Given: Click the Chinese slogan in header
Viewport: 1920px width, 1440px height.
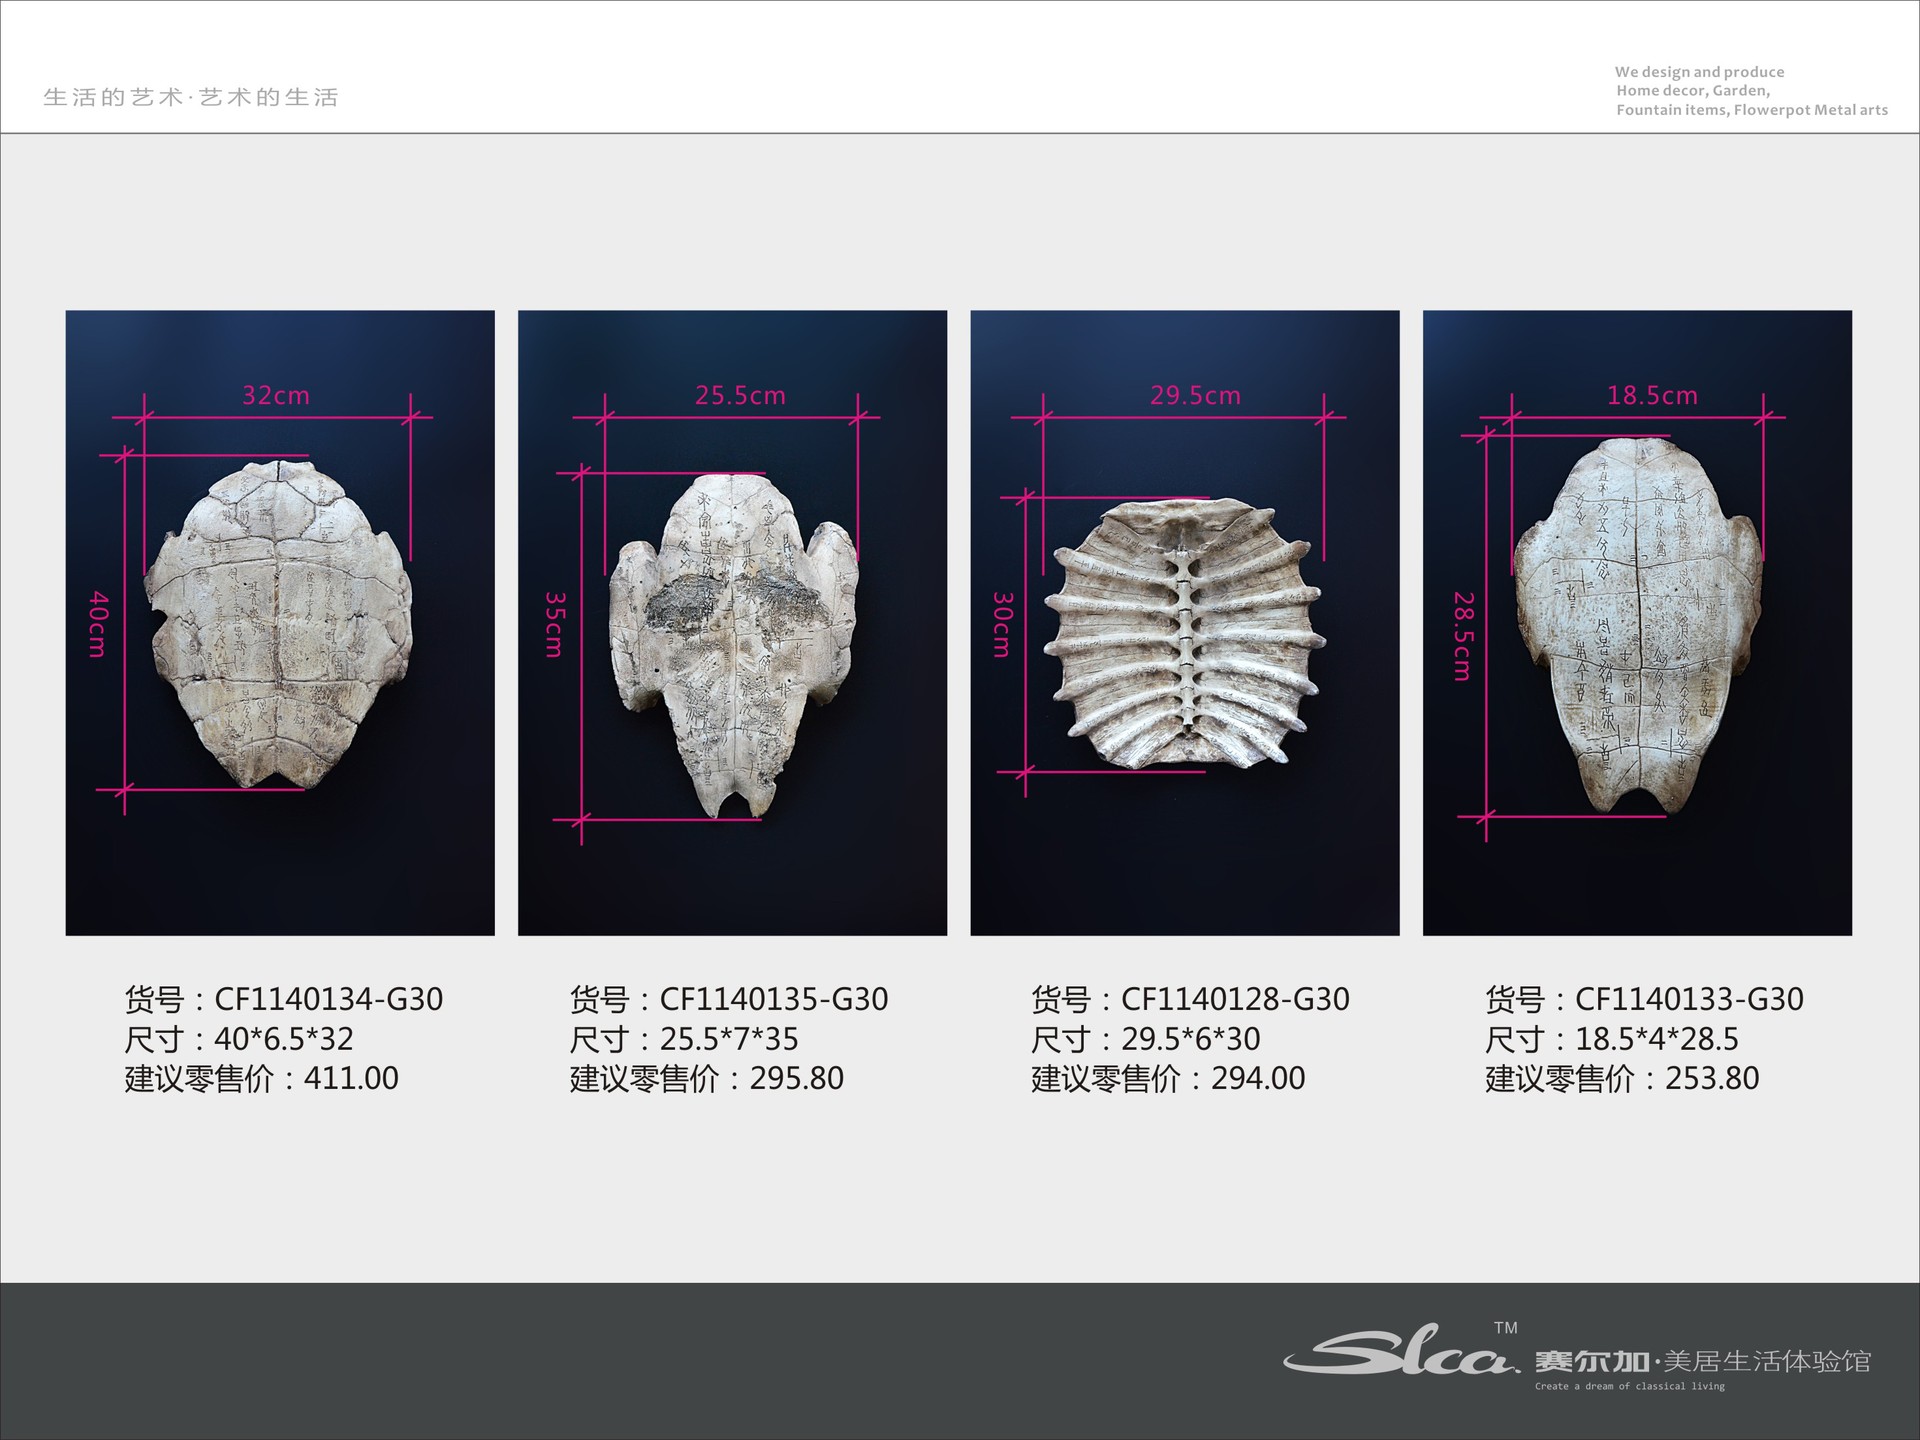Looking at the screenshot, I should (191, 97).
